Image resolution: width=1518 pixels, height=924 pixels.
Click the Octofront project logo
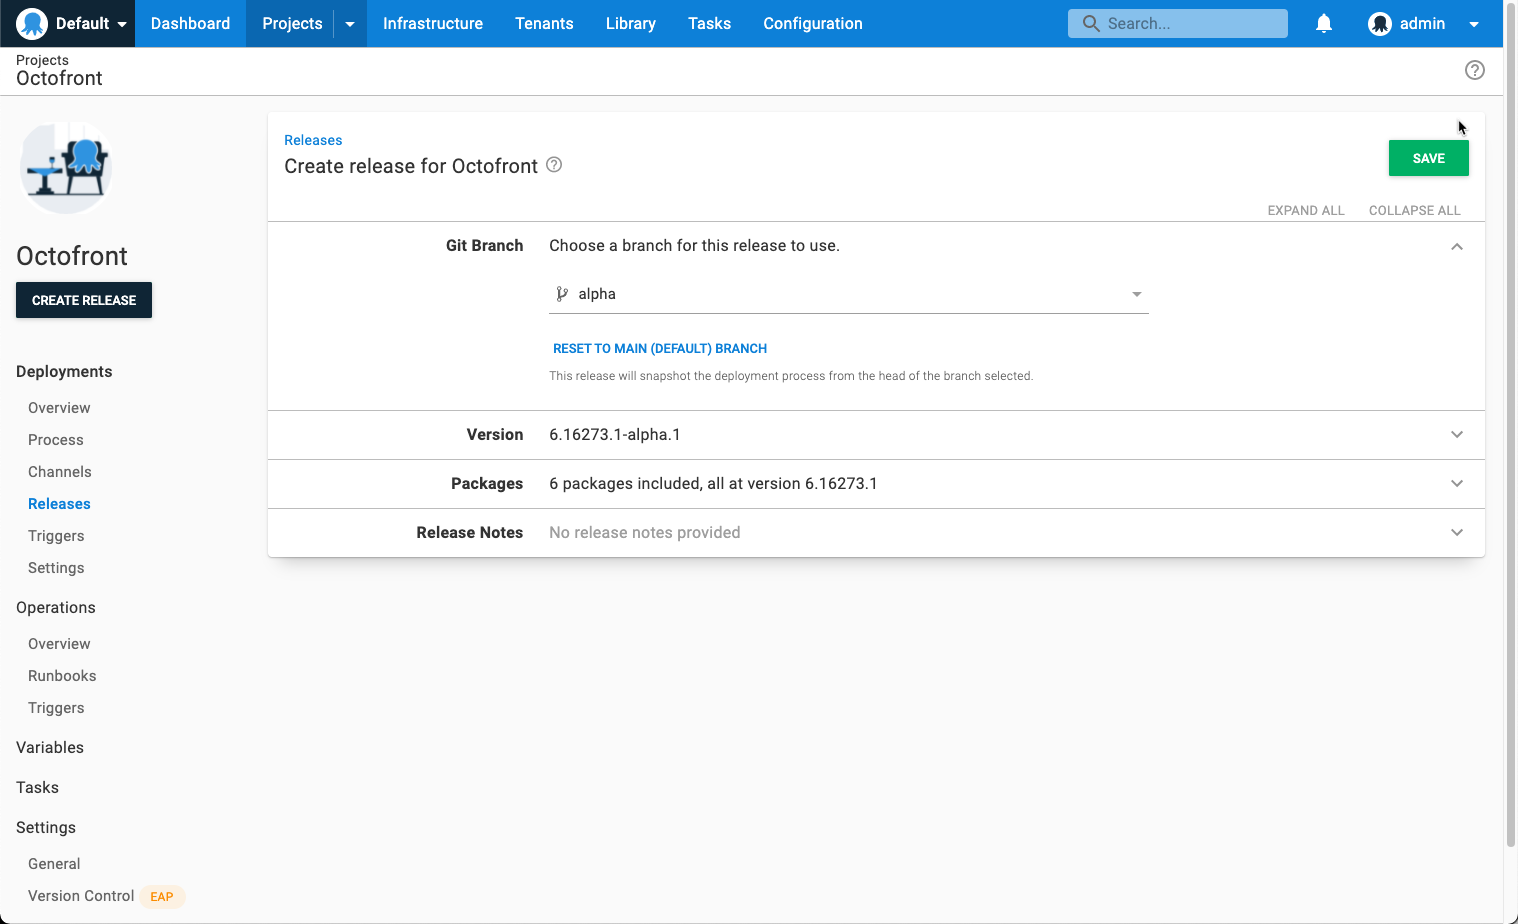click(x=65, y=168)
